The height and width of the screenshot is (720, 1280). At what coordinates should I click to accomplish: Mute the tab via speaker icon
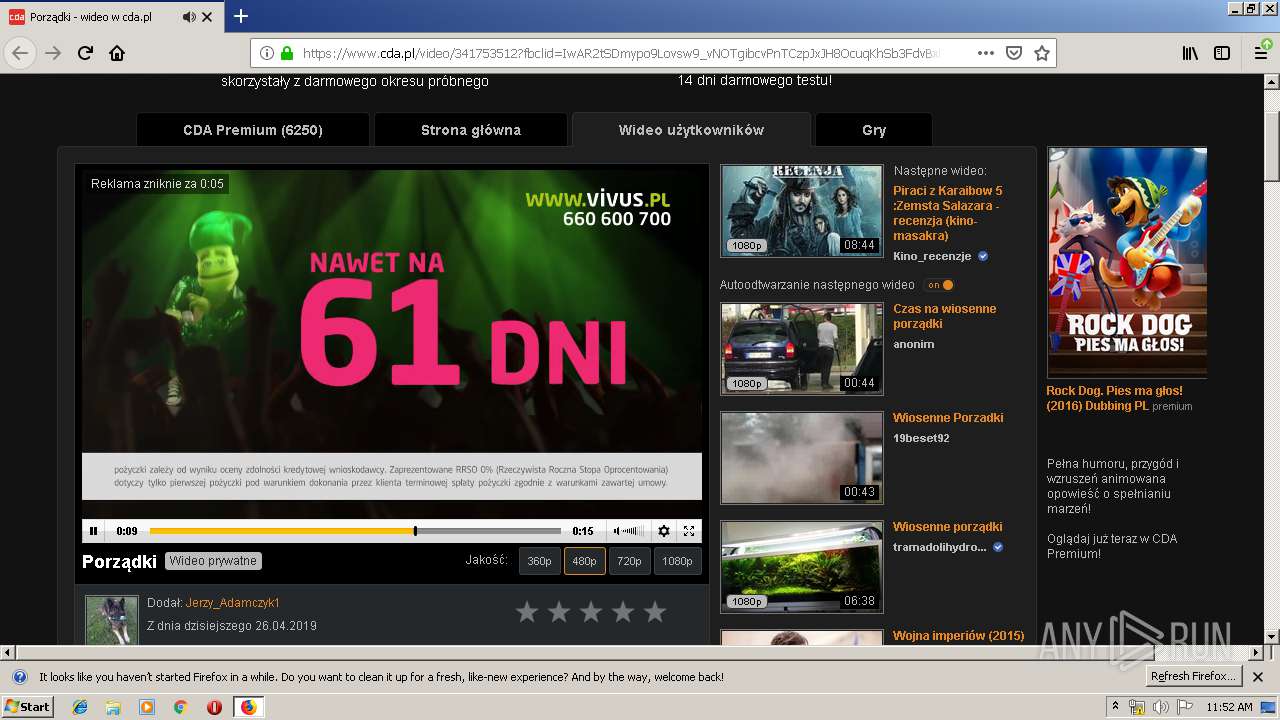(x=190, y=17)
